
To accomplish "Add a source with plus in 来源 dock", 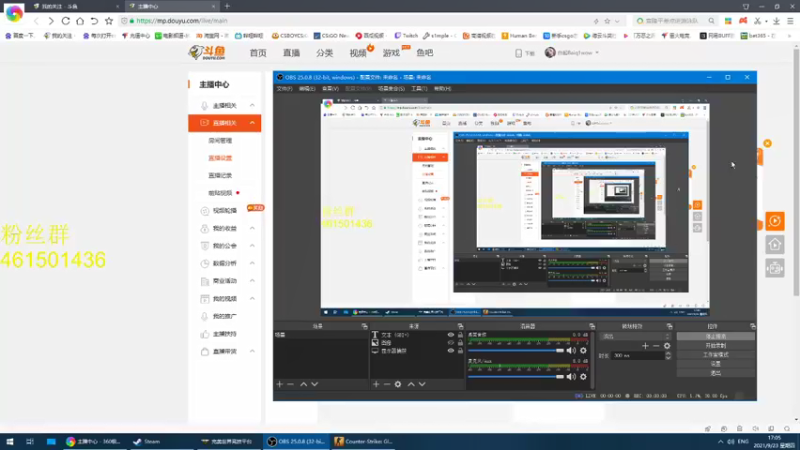I will 376,384.
